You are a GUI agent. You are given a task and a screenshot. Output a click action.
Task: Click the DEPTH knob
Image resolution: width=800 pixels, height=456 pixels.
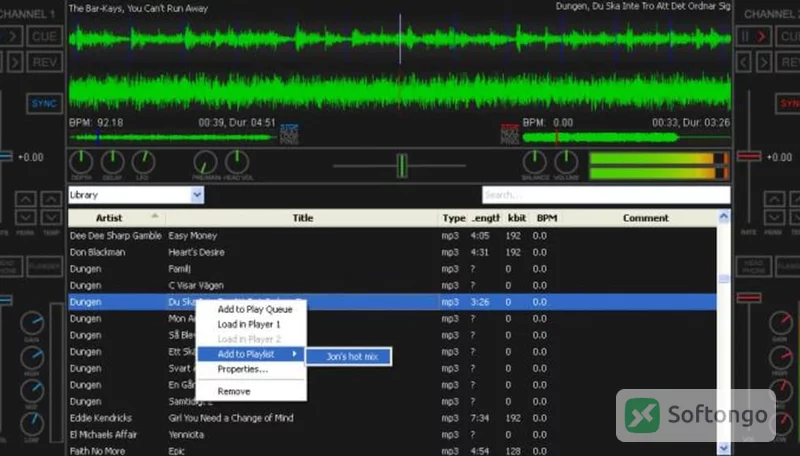[x=81, y=163]
